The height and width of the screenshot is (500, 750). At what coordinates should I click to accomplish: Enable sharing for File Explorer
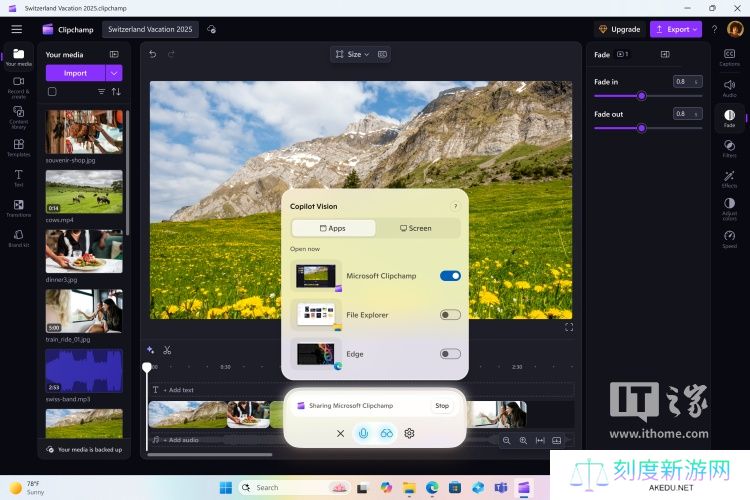tap(450, 315)
